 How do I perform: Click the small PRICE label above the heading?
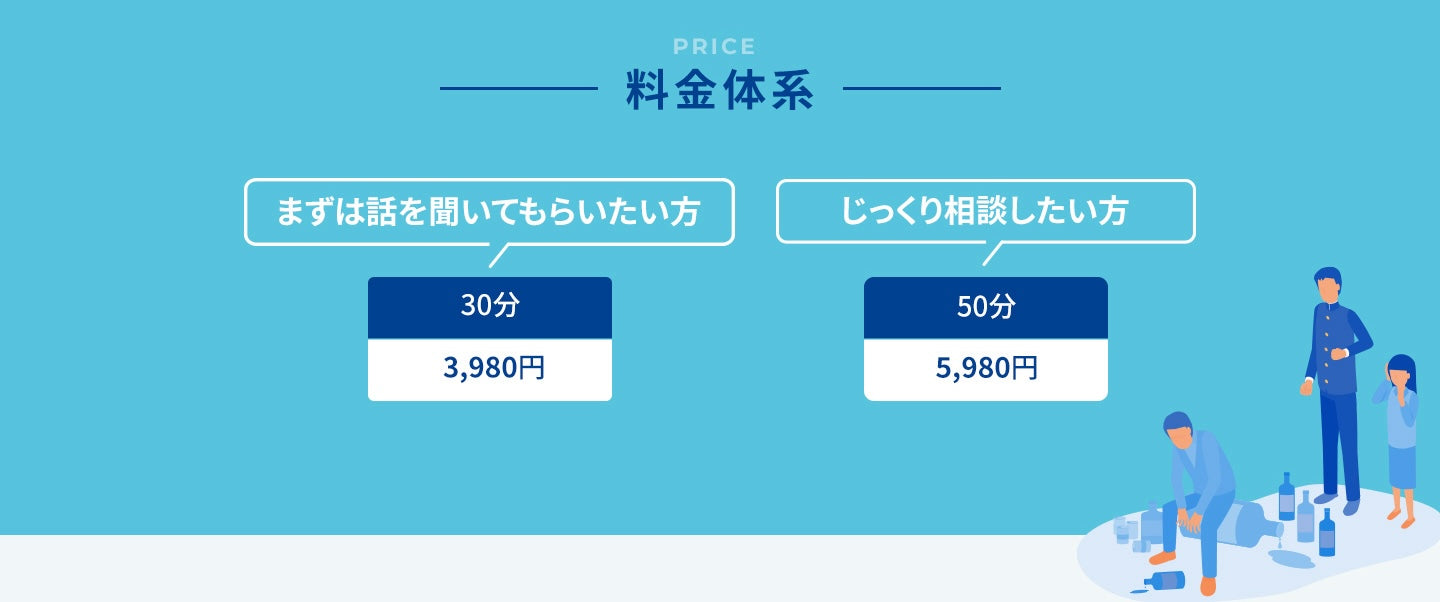[714, 46]
